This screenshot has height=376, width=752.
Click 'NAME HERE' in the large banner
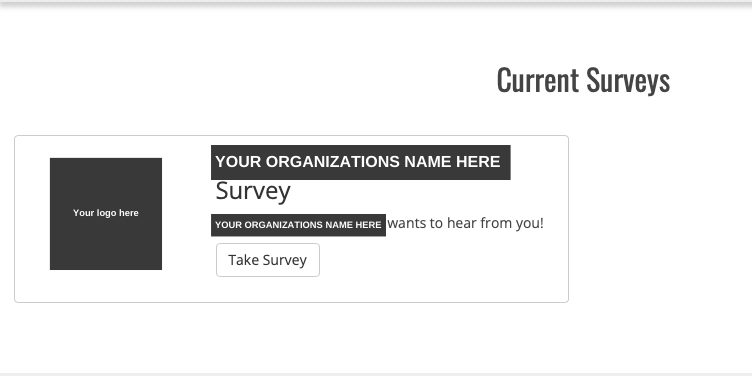[x=452, y=162]
